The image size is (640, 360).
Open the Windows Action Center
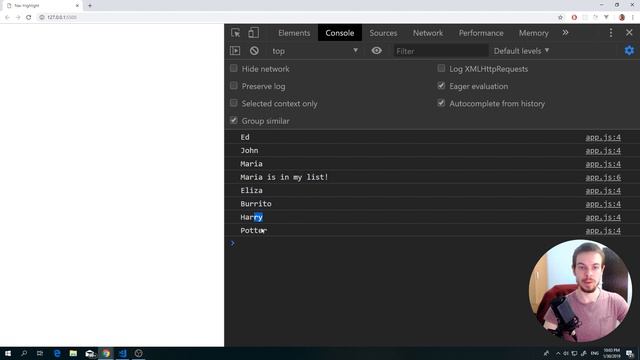point(630,353)
